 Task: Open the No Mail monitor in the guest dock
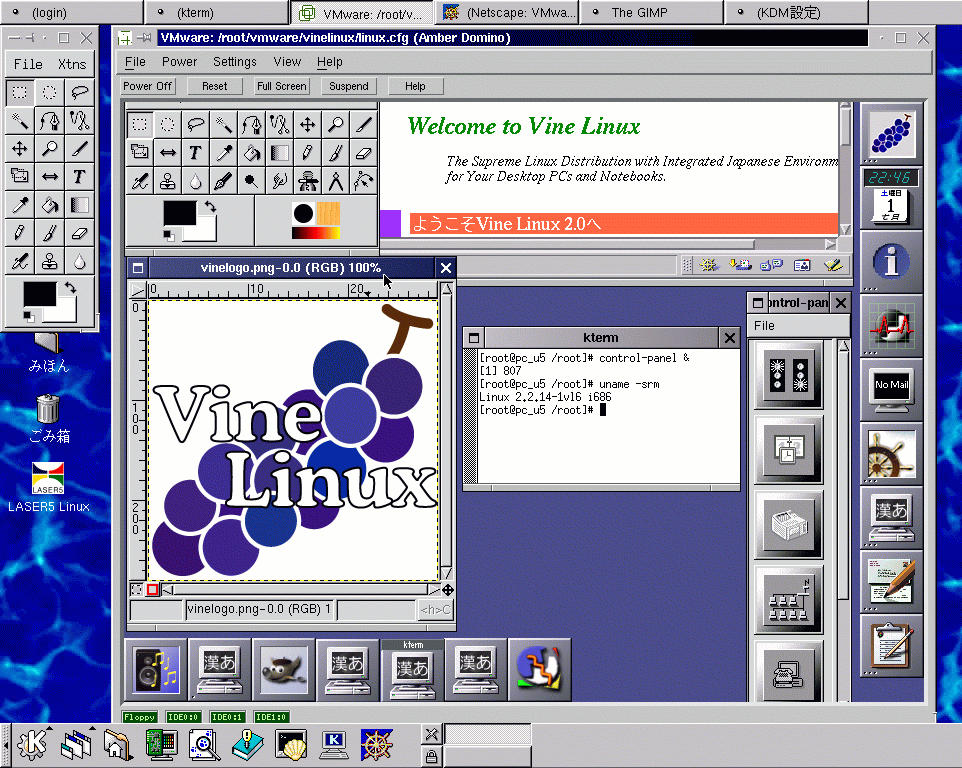(891, 389)
